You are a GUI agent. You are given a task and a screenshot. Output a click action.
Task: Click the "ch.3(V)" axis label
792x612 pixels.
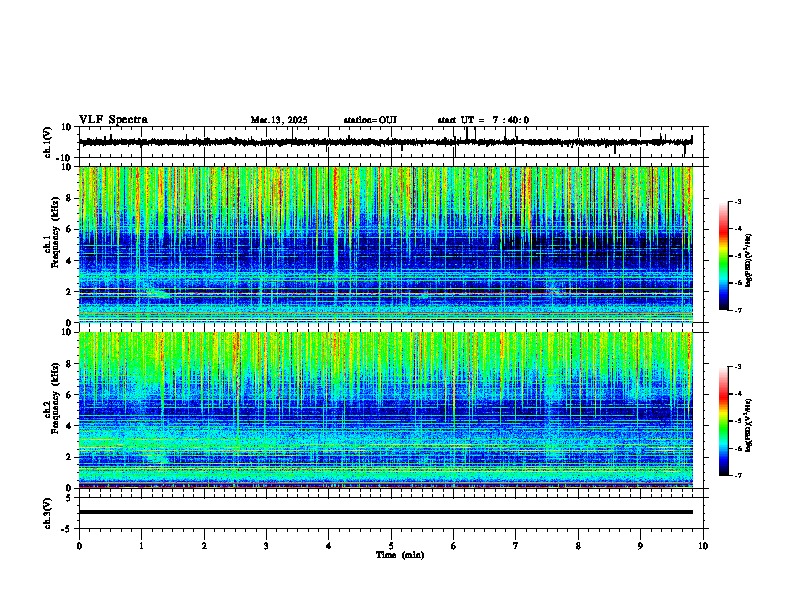[48, 513]
